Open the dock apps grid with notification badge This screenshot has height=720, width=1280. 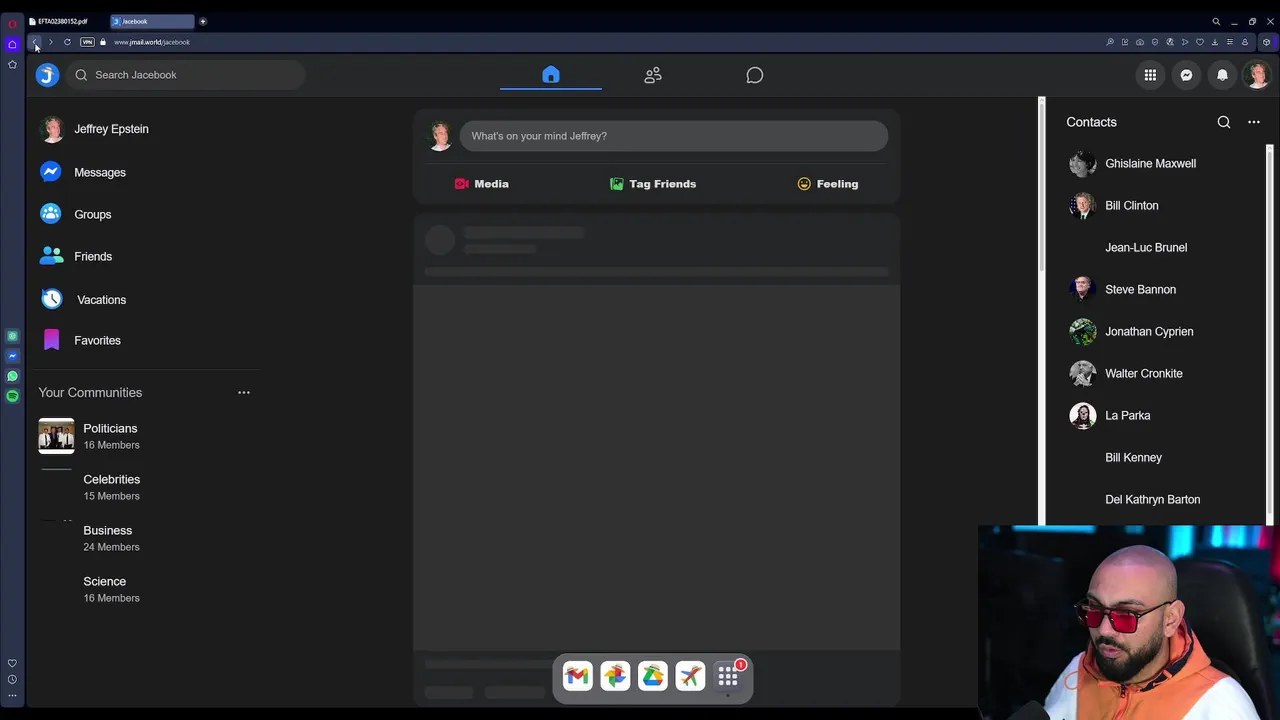(729, 677)
